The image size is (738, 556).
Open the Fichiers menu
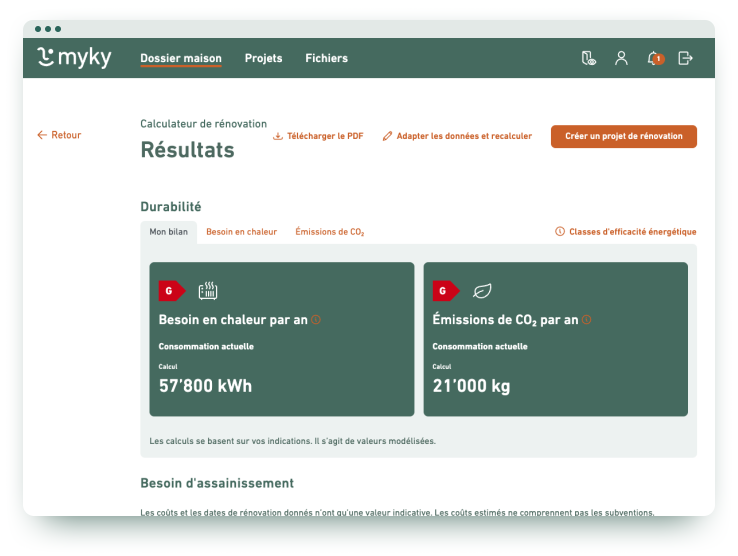327,58
